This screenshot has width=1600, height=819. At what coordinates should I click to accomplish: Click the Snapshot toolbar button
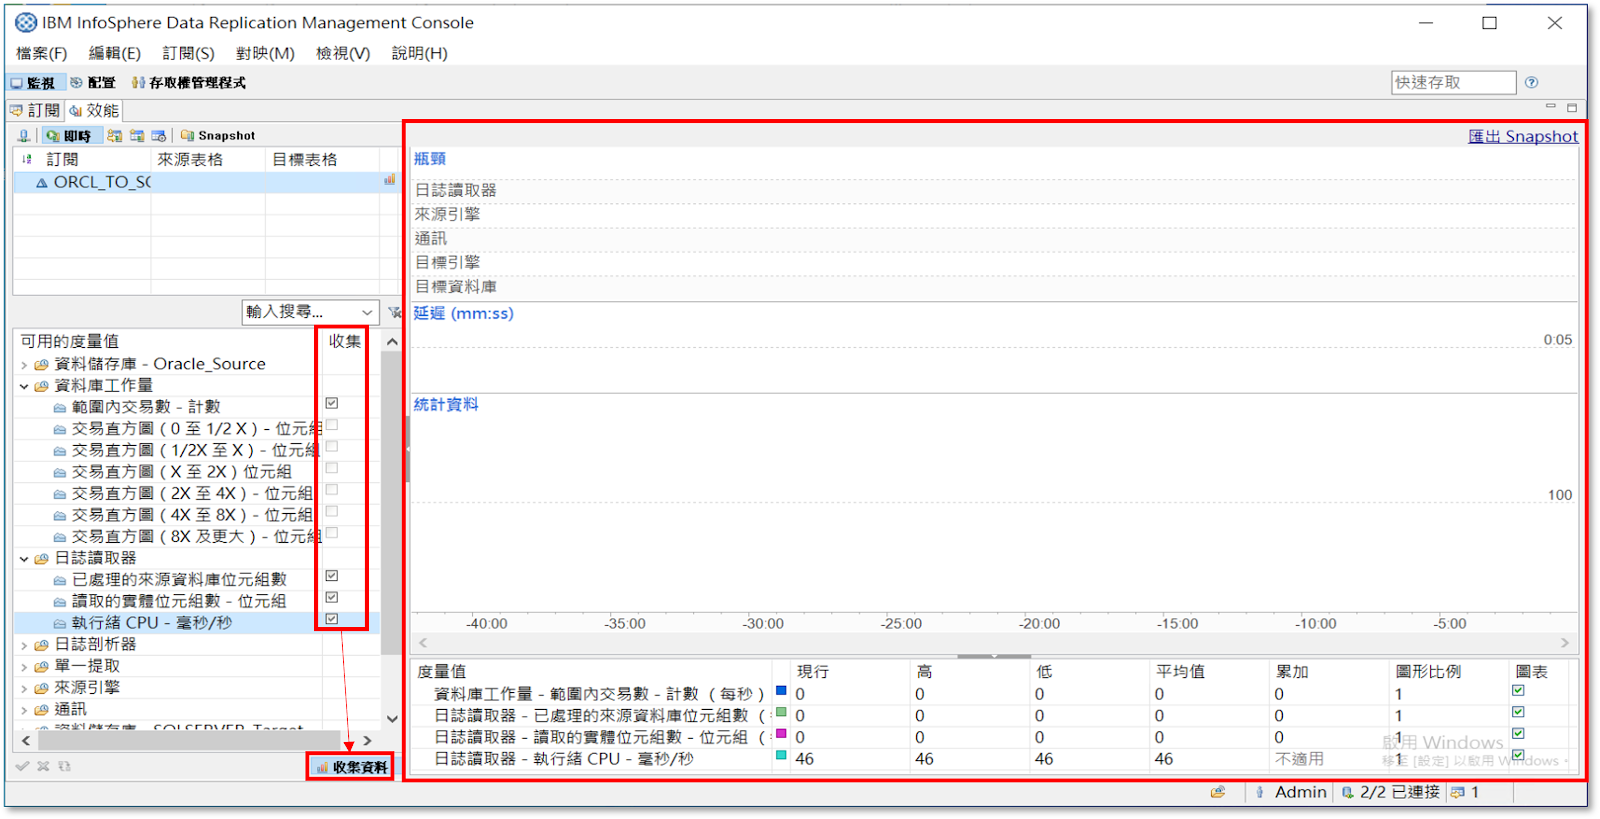tap(218, 136)
